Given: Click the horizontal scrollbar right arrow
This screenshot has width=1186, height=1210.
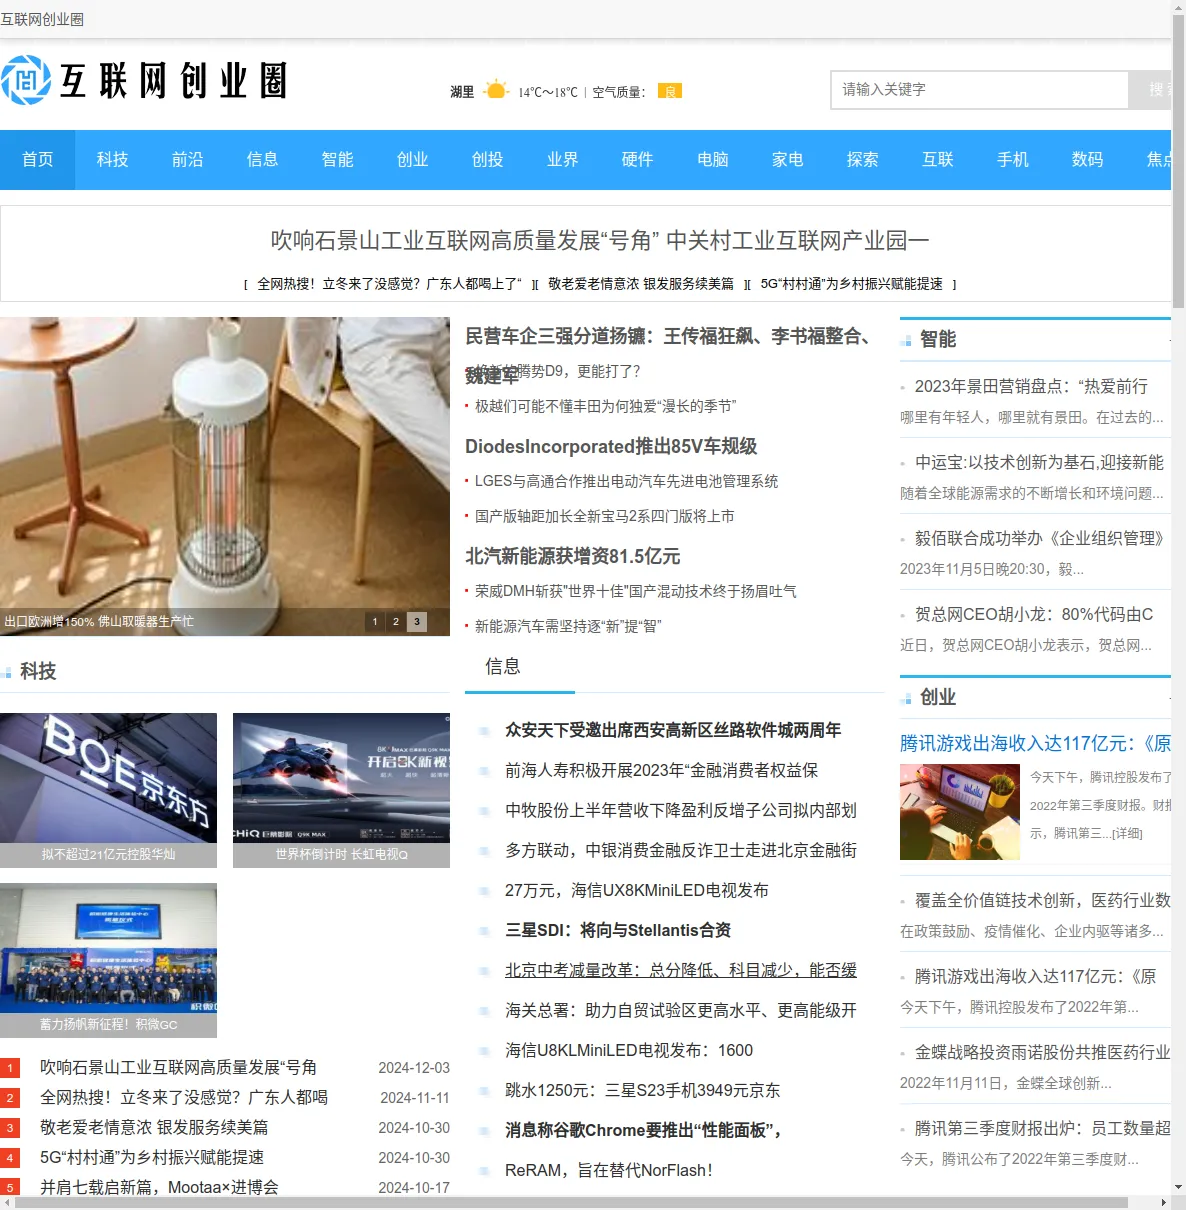Looking at the screenshot, I should (x=1163, y=1202).
